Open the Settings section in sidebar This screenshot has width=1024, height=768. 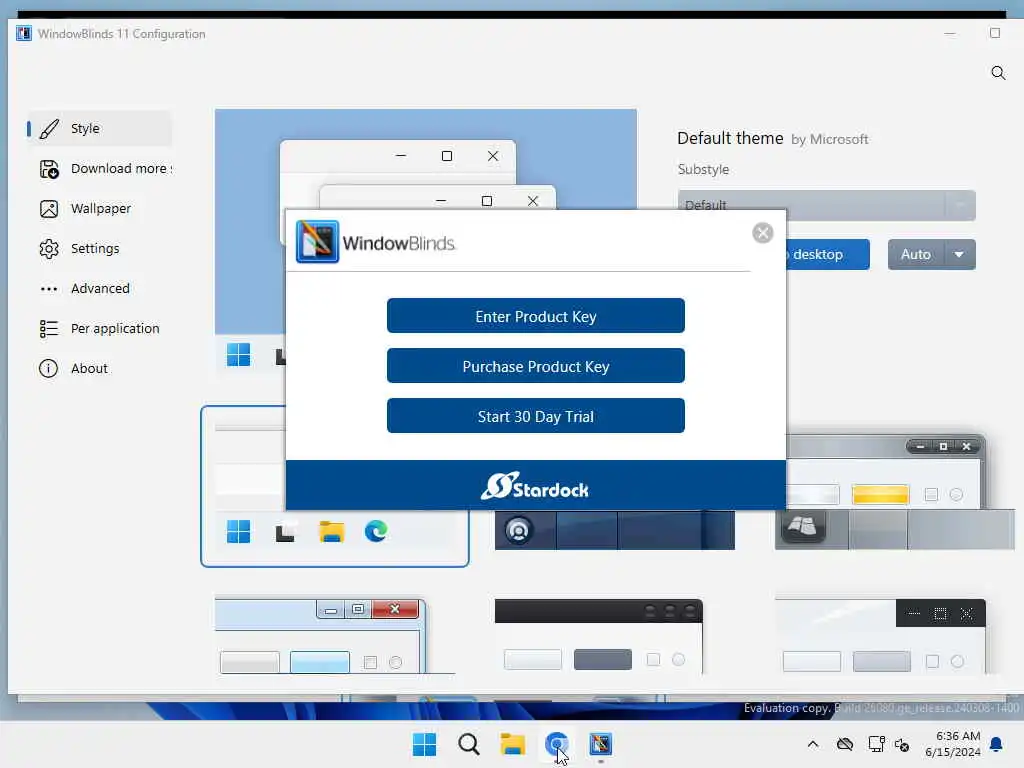click(99, 248)
